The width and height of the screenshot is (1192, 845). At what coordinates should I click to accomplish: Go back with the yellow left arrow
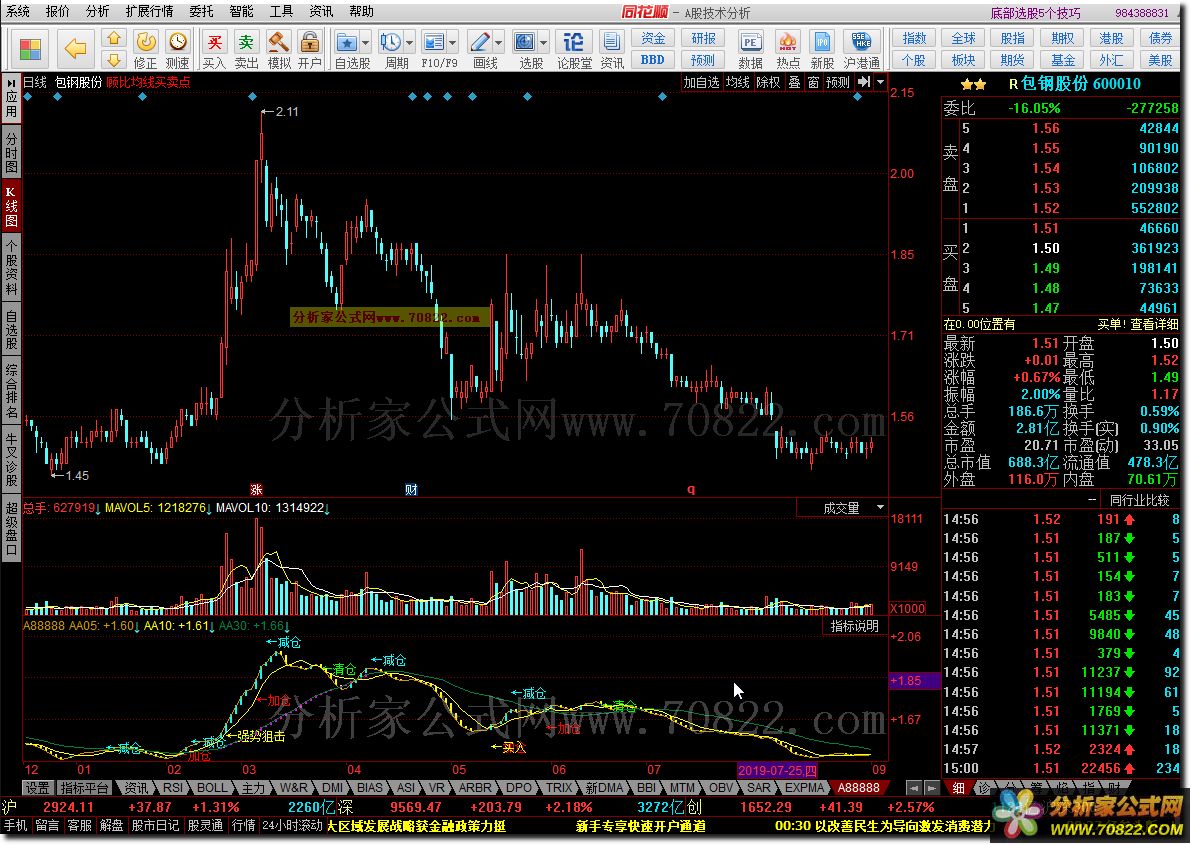click(75, 49)
